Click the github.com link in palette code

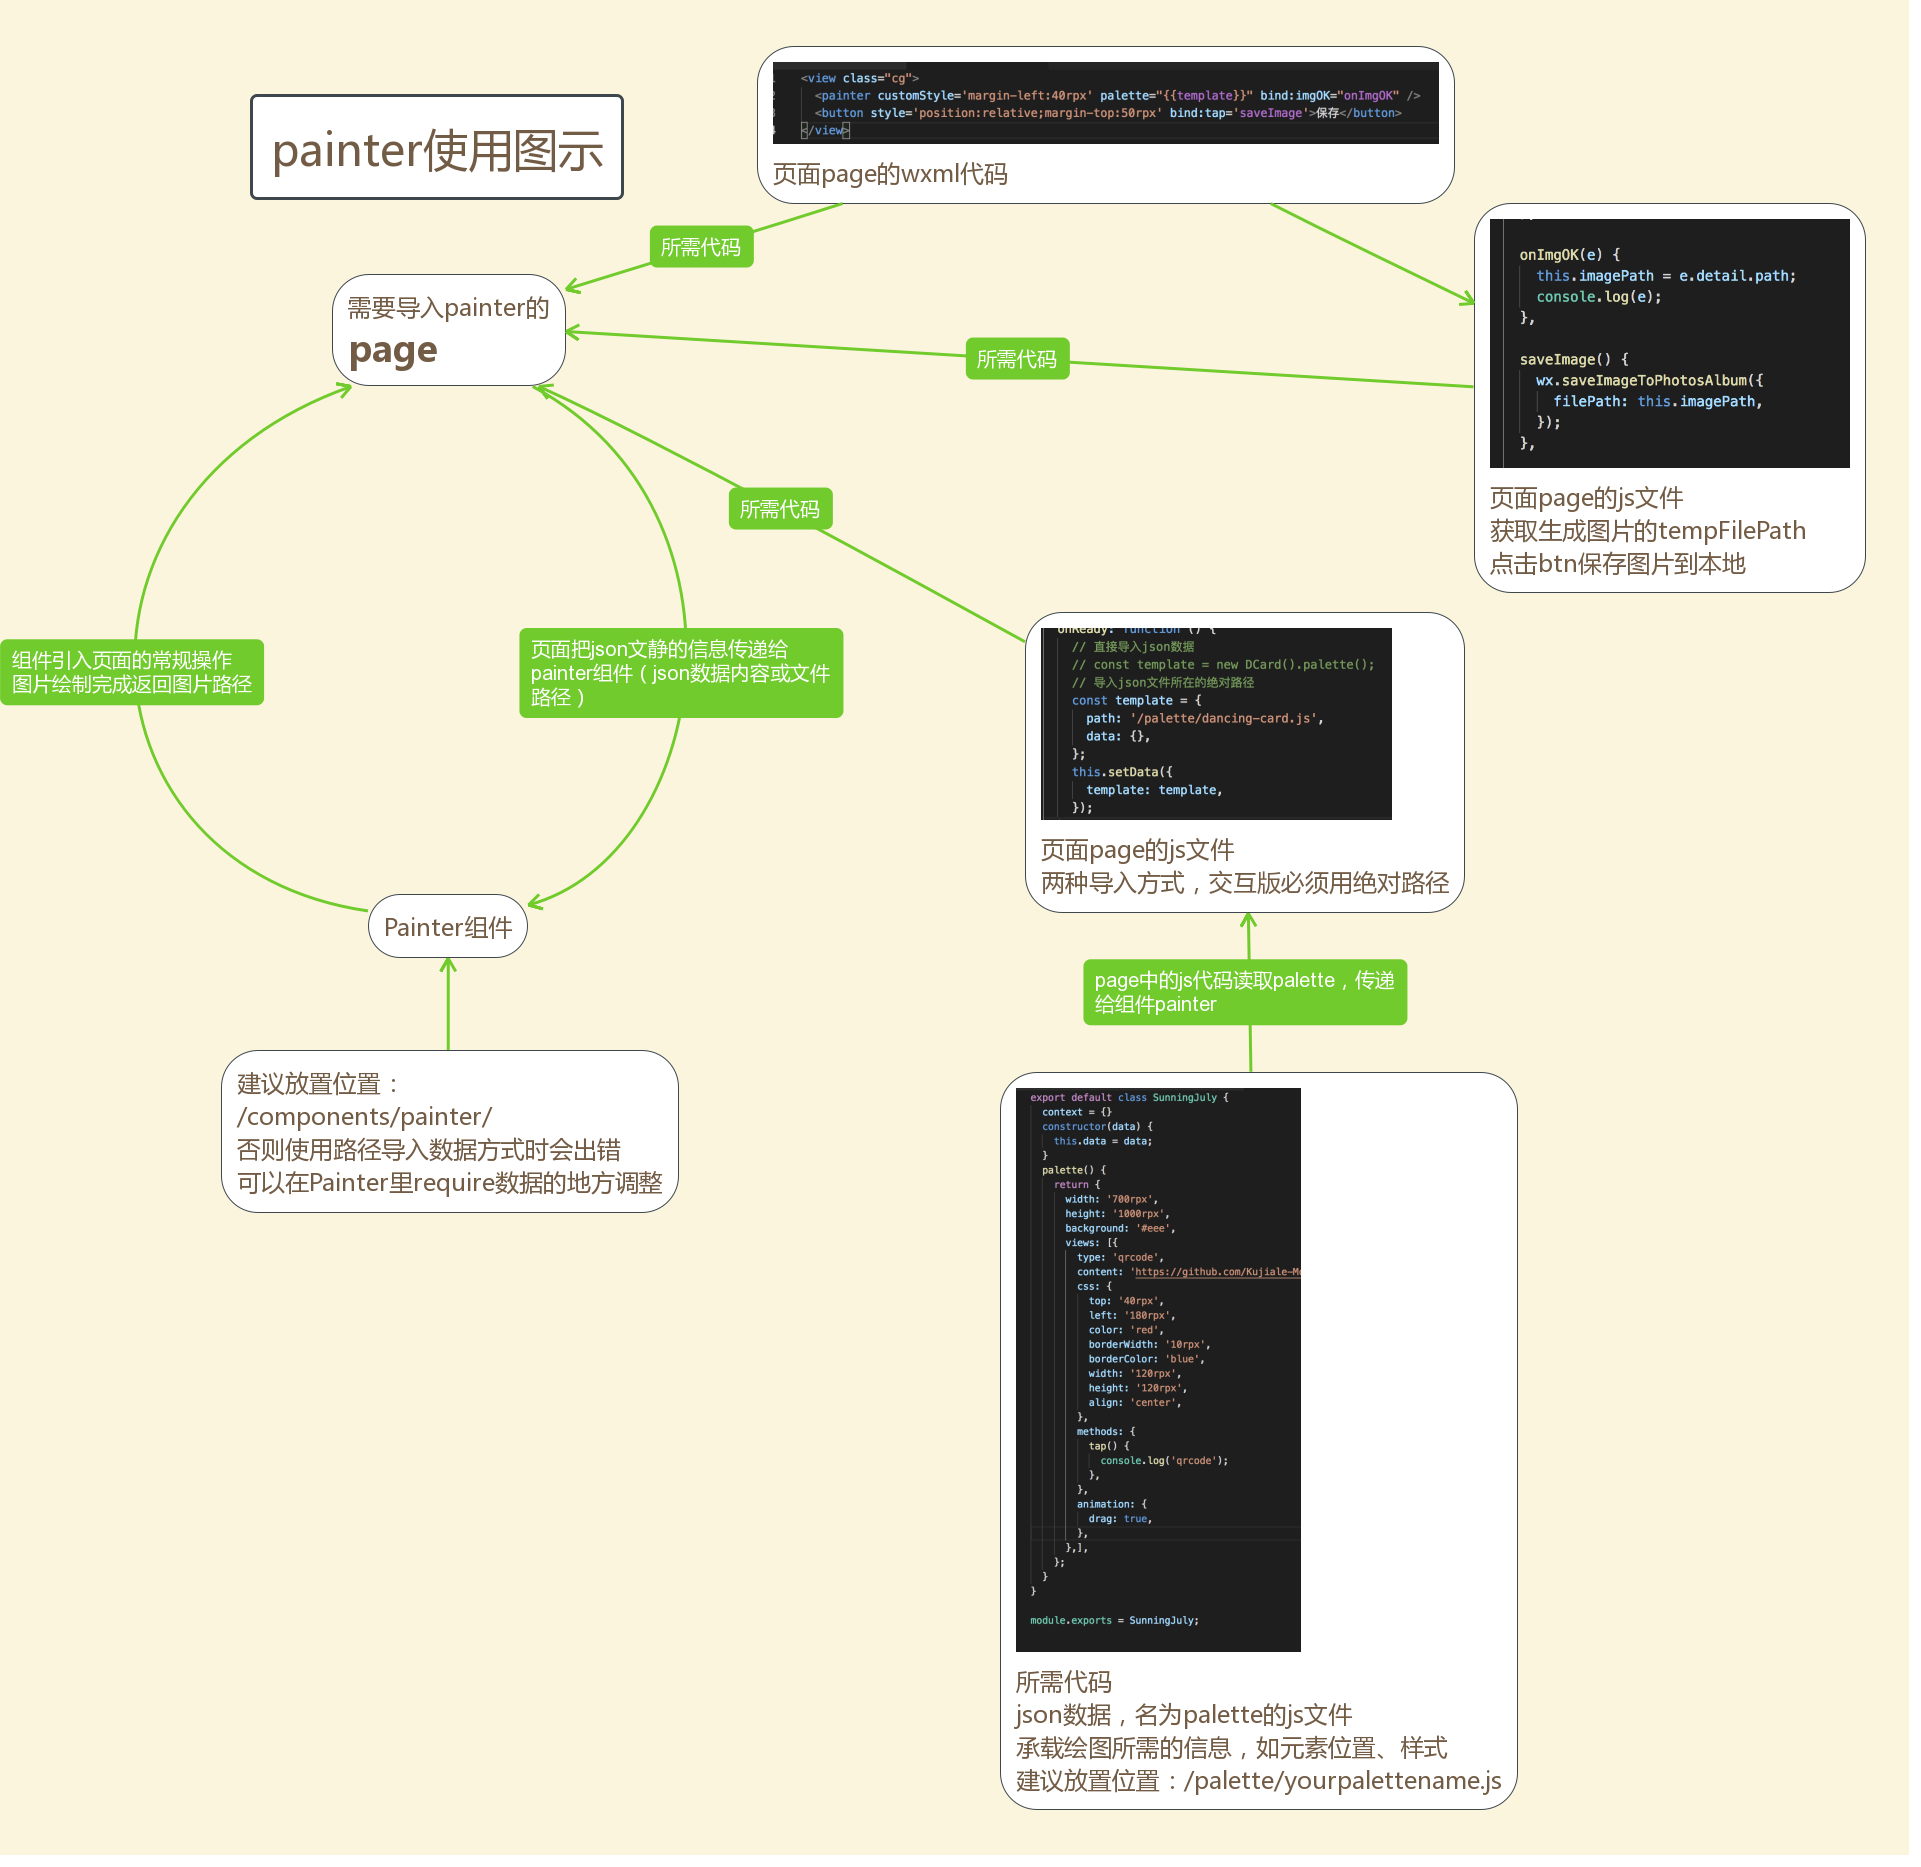pos(1217,1272)
